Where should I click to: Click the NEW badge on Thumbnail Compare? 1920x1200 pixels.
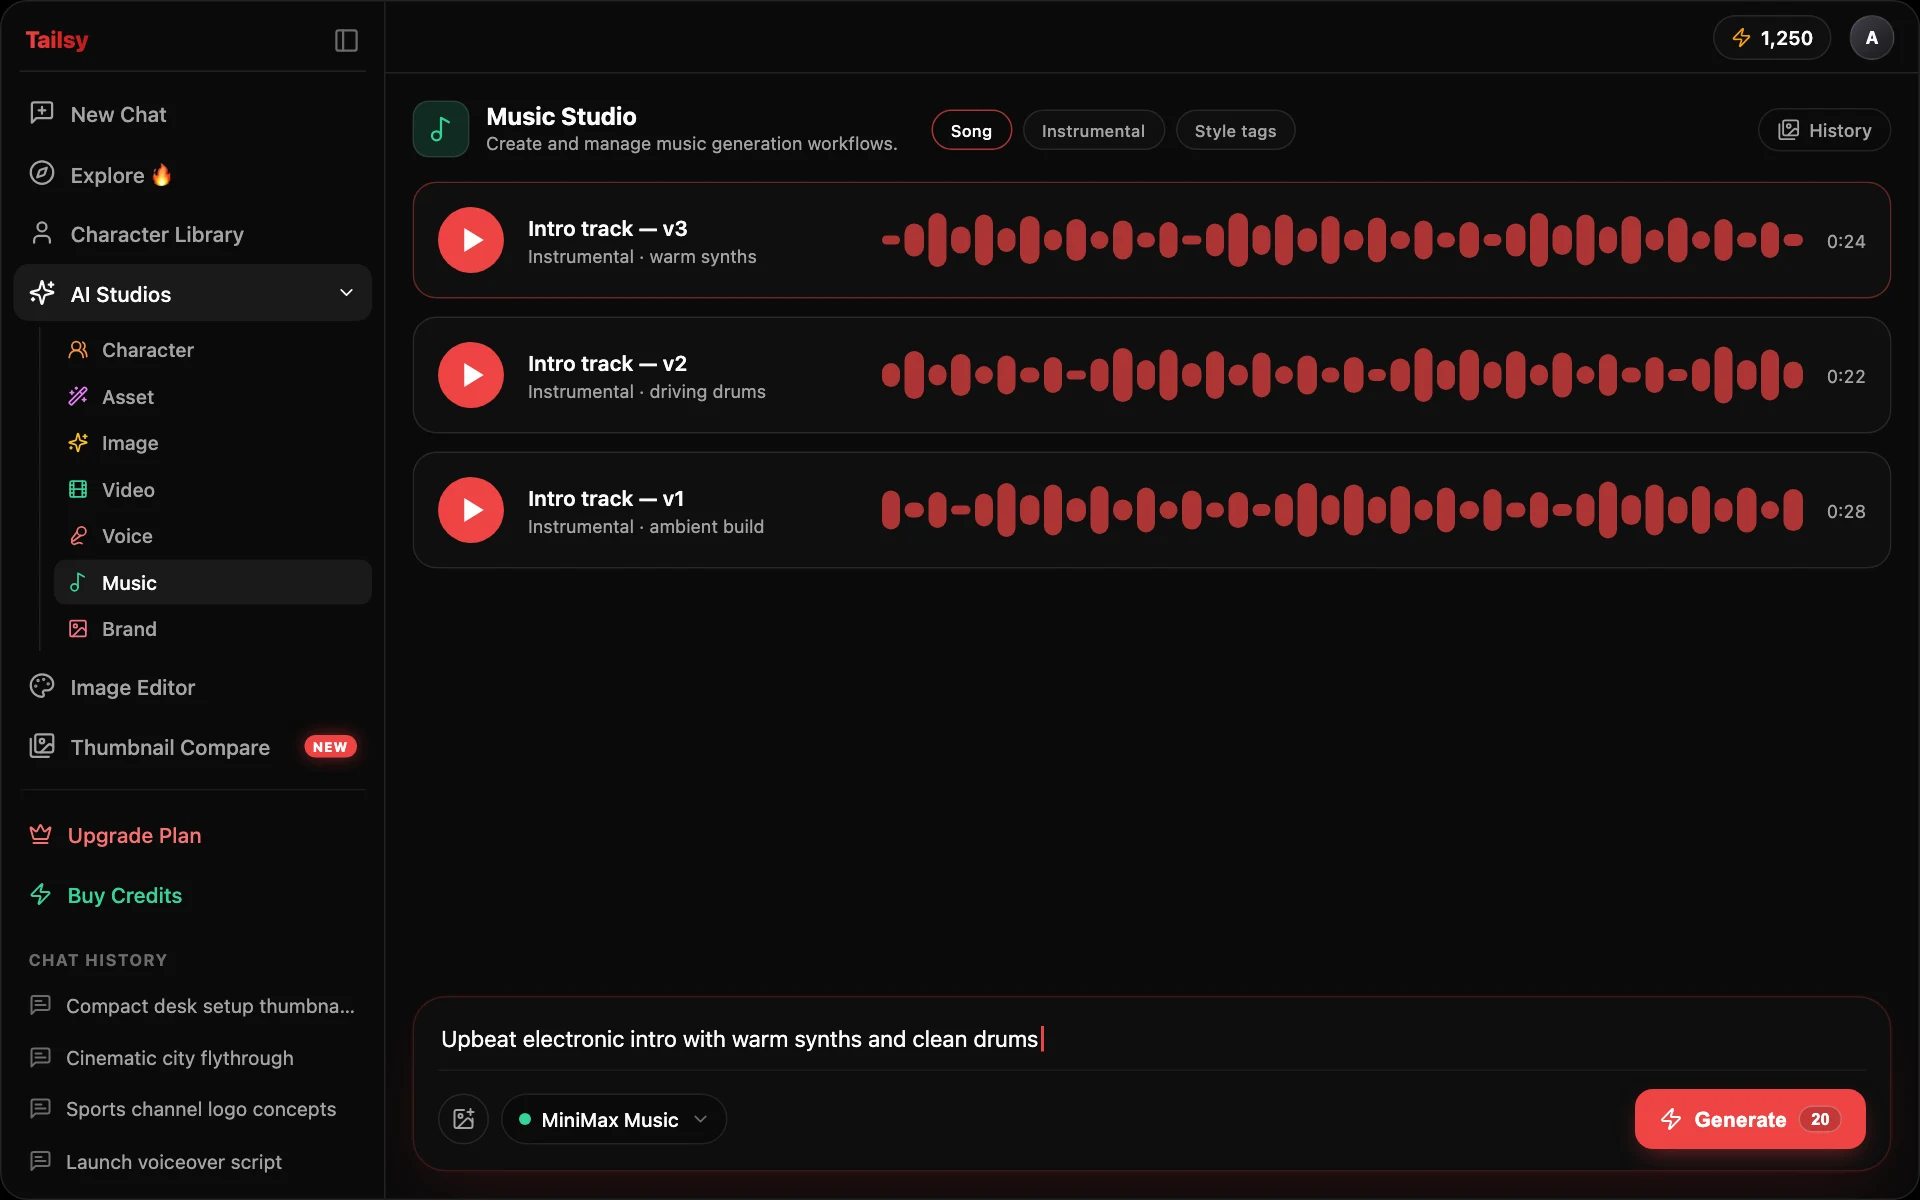330,747
